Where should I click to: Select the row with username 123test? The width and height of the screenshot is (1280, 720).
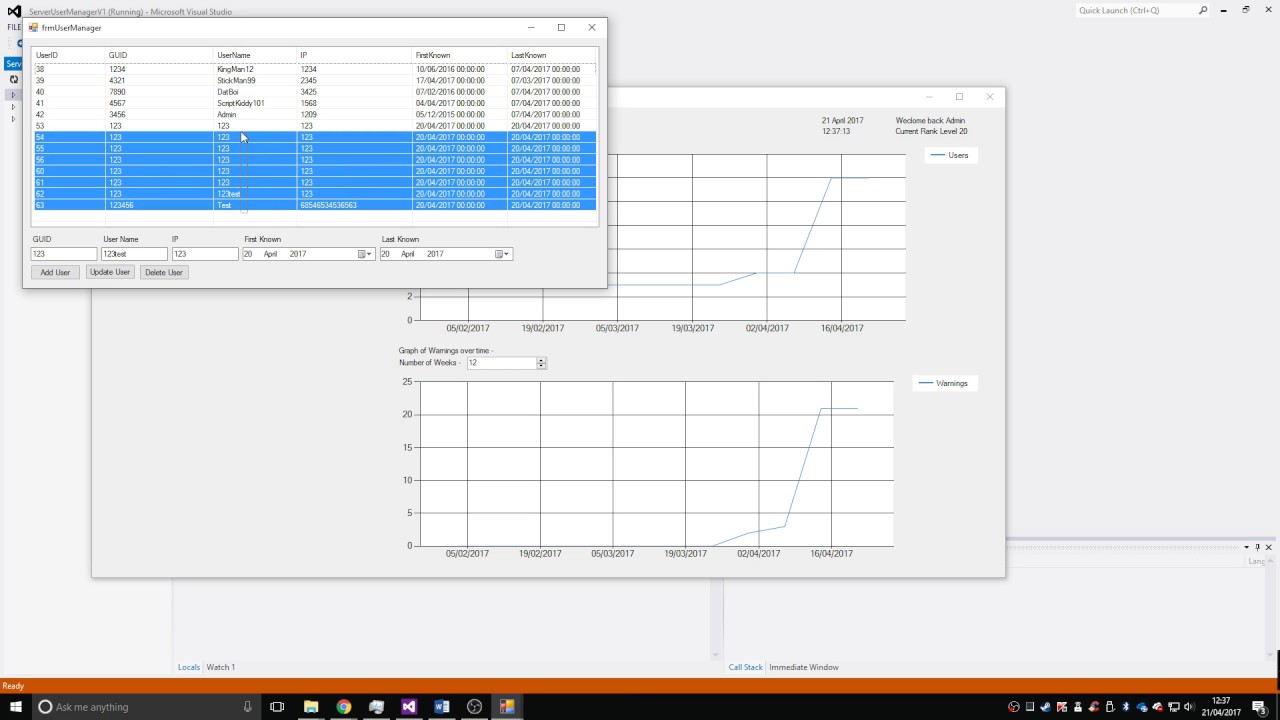(x=314, y=194)
